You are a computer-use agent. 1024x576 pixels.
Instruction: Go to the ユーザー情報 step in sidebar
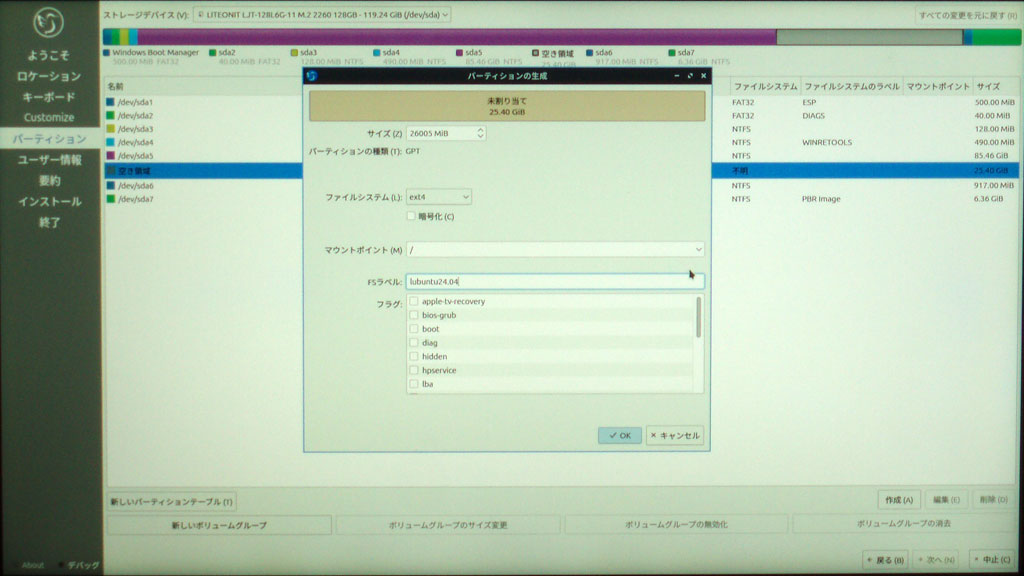point(49,160)
